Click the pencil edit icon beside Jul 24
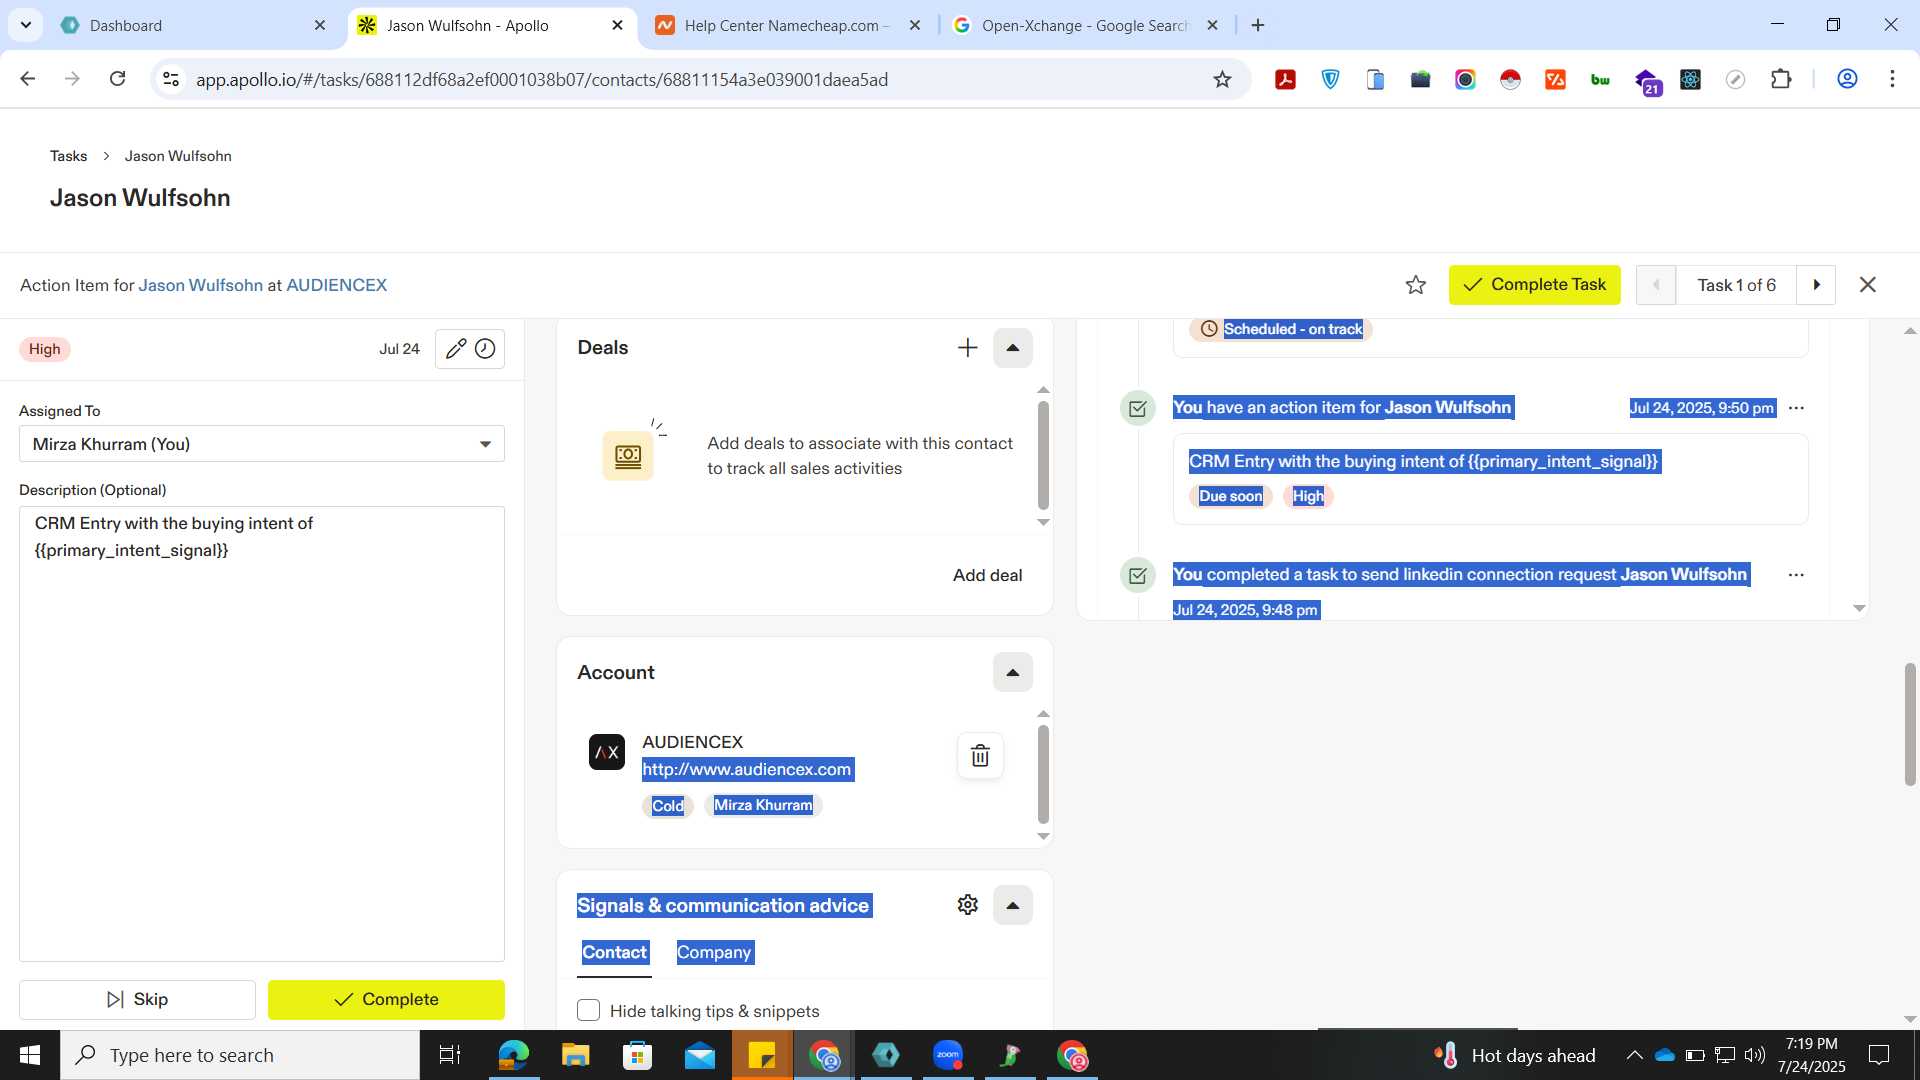 point(455,349)
